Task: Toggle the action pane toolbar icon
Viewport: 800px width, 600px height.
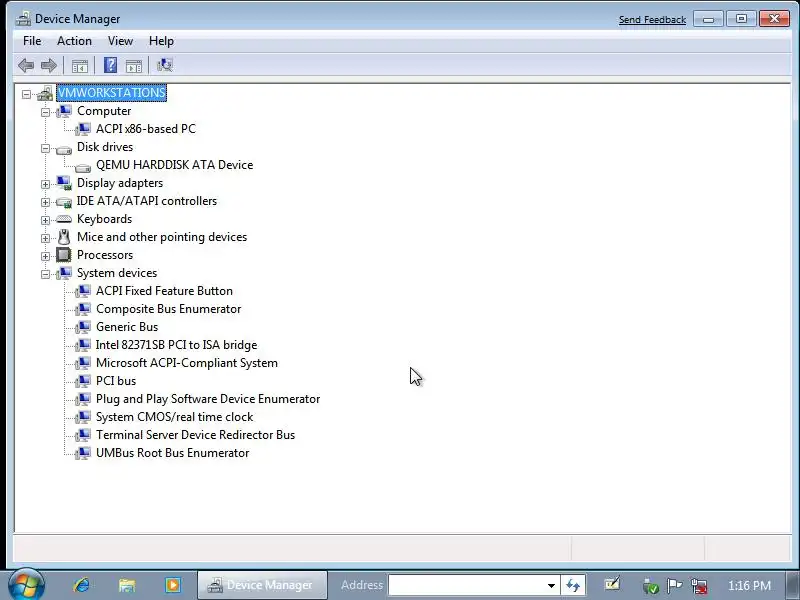Action: (x=134, y=66)
